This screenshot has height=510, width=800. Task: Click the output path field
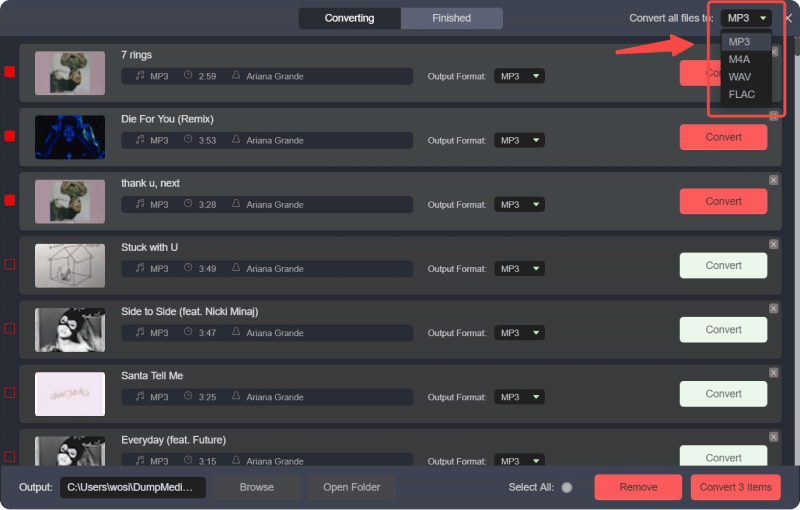[x=133, y=488]
